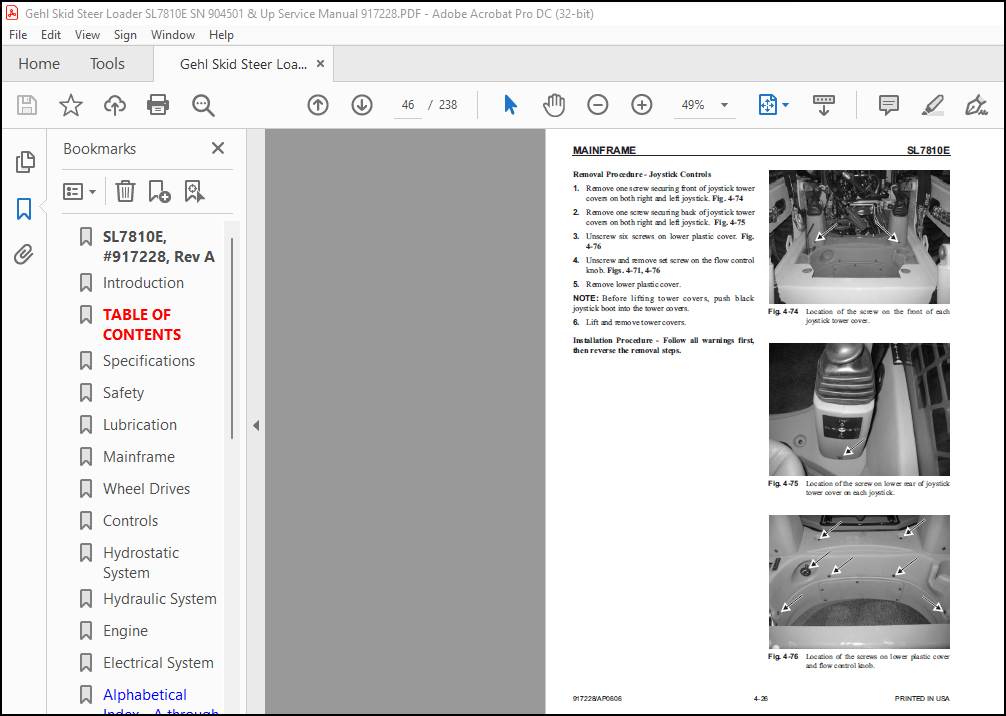Open the View menu

click(x=87, y=35)
